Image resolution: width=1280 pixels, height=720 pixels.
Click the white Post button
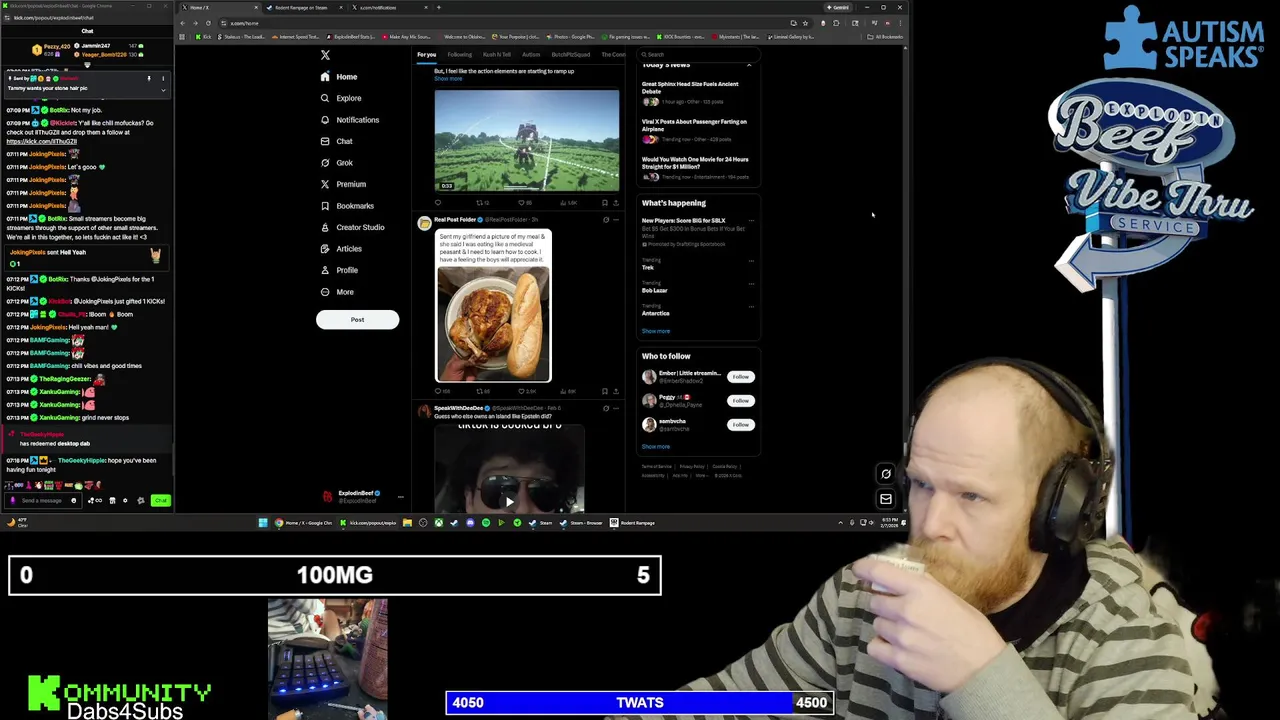click(357, 319)
